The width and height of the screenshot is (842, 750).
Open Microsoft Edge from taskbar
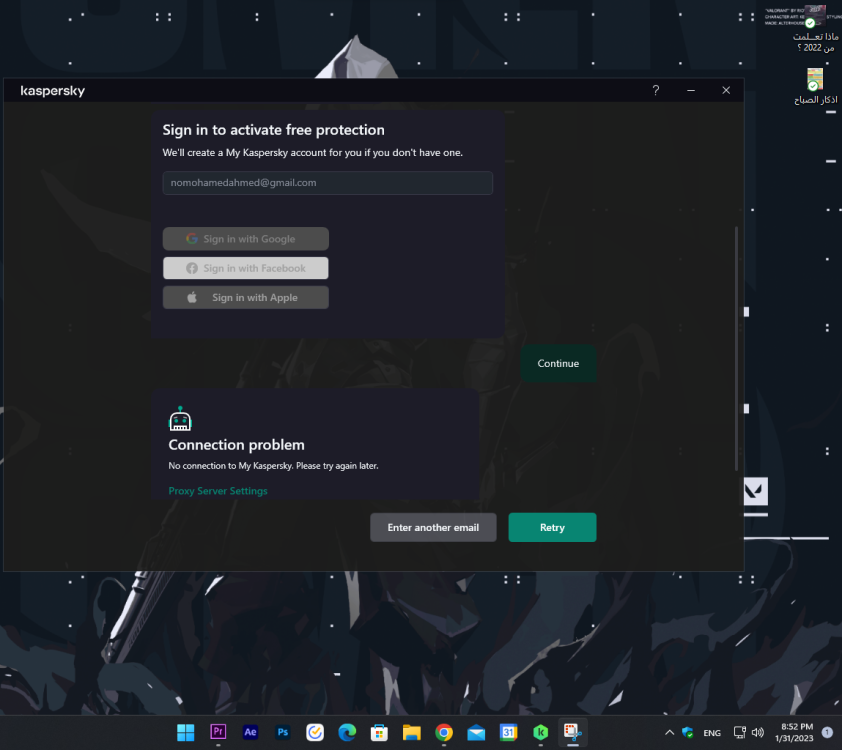[x=347, y=732]
